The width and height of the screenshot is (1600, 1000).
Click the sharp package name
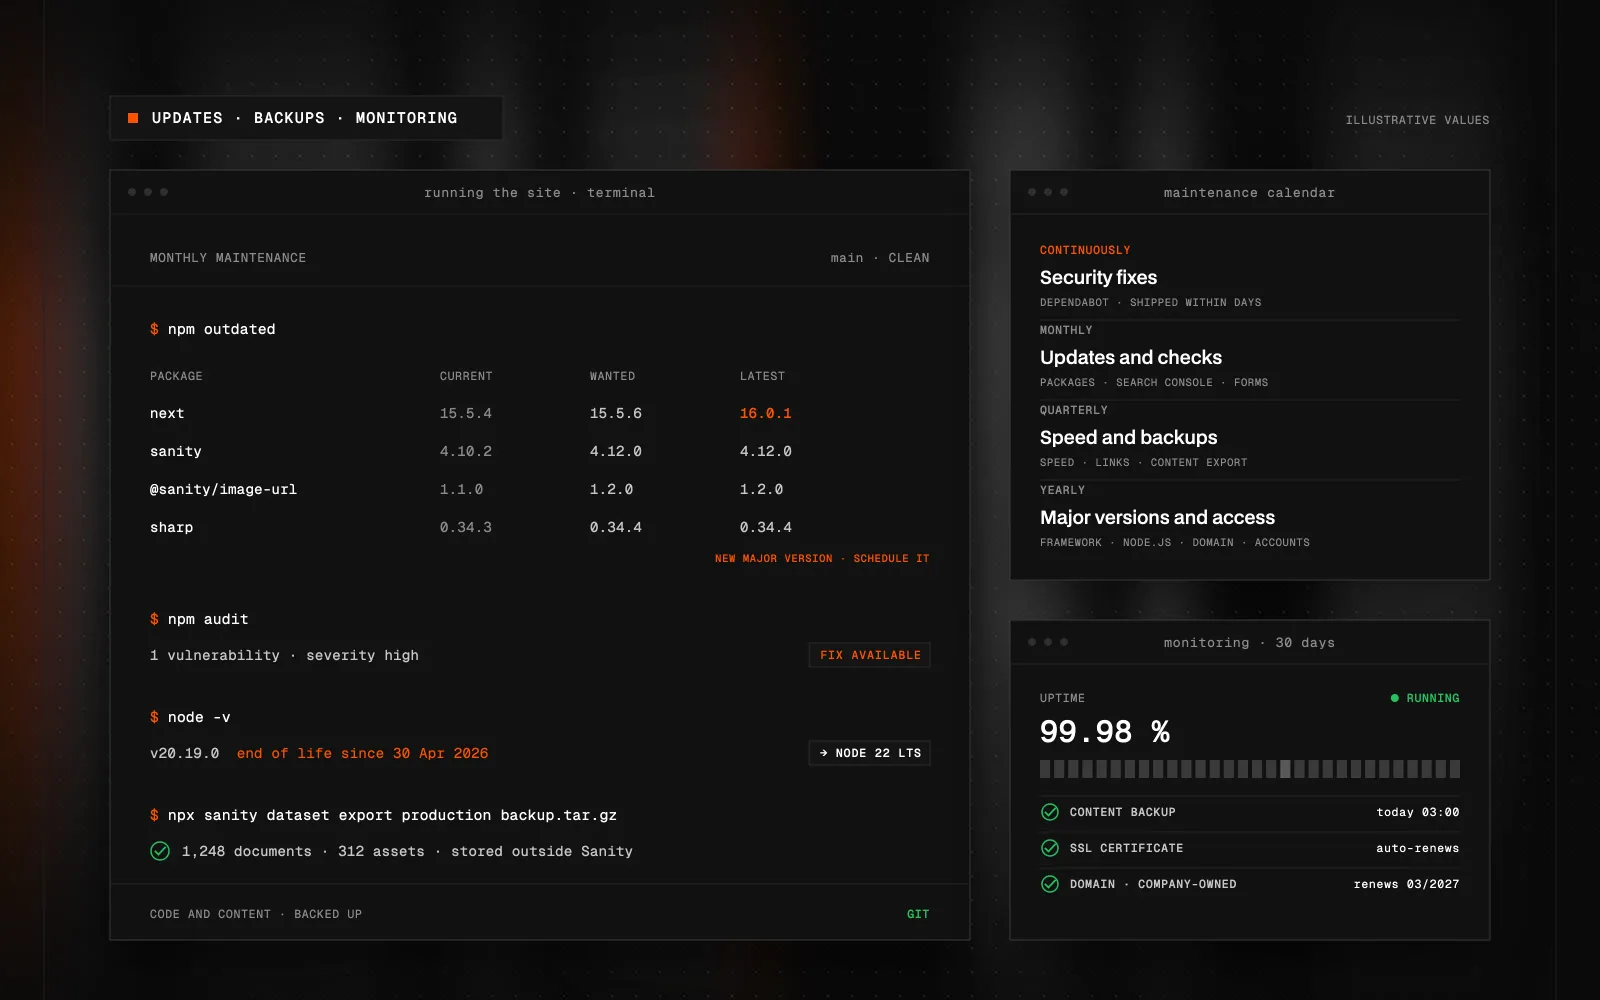pyautogui.click(x=171, y=527)
